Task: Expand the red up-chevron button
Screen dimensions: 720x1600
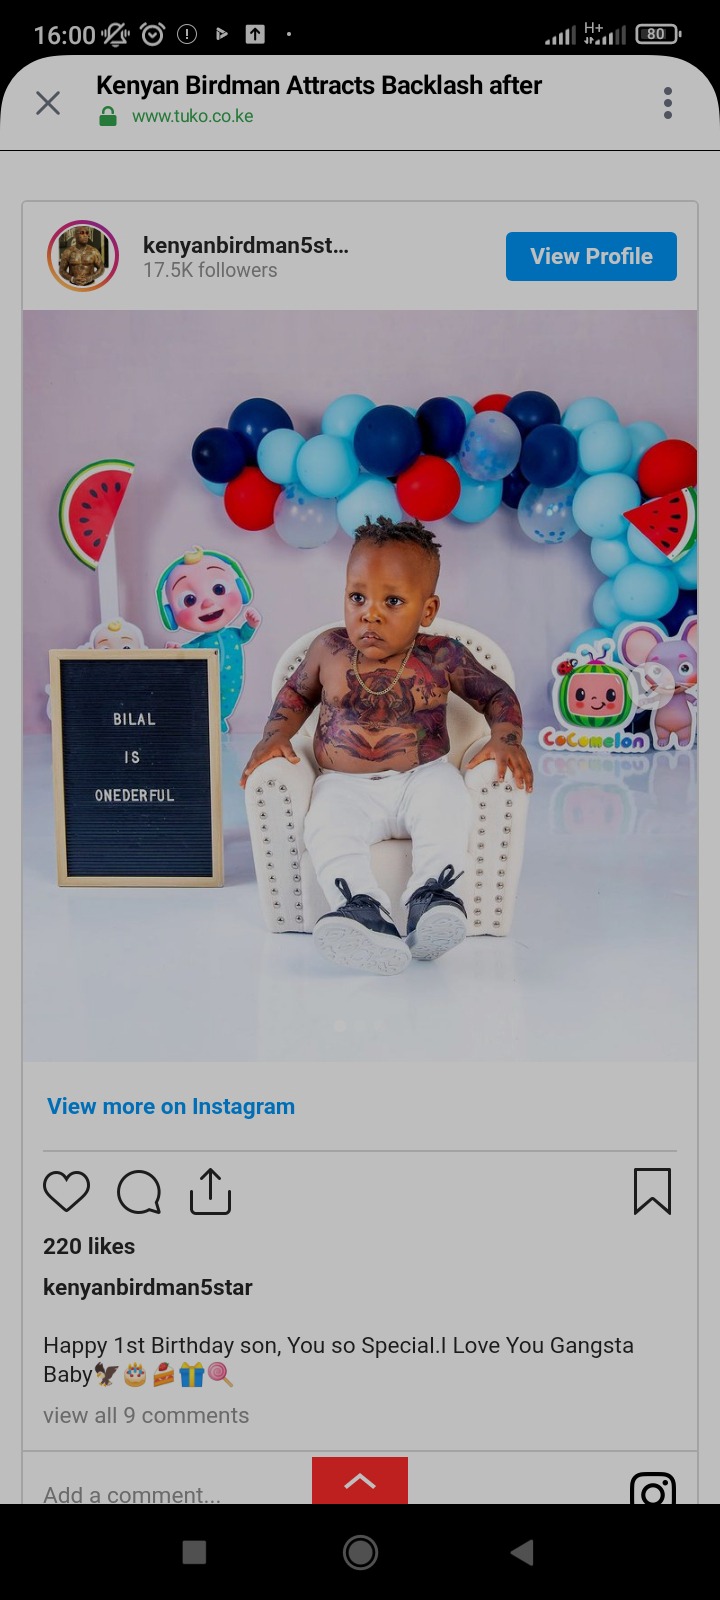Action: 360,1481
